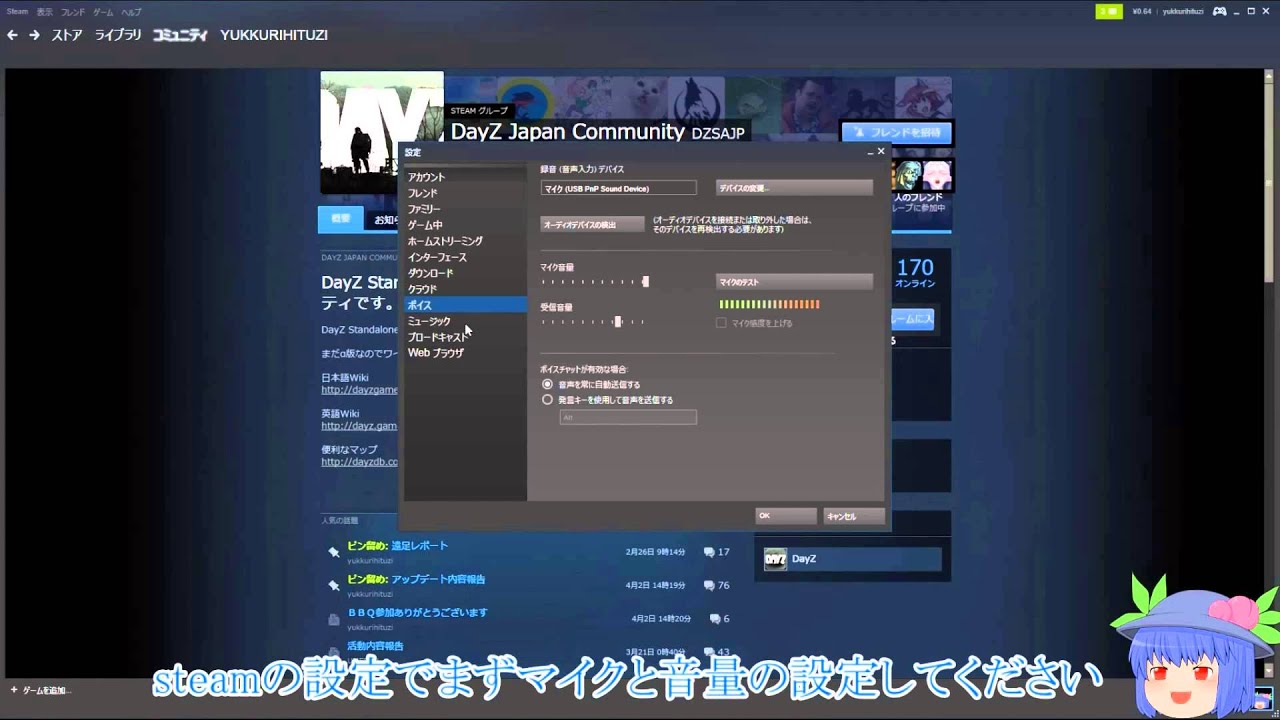Open the 活動内容報告 topic
1280x720 pixels.
click(x=375, y=646)
